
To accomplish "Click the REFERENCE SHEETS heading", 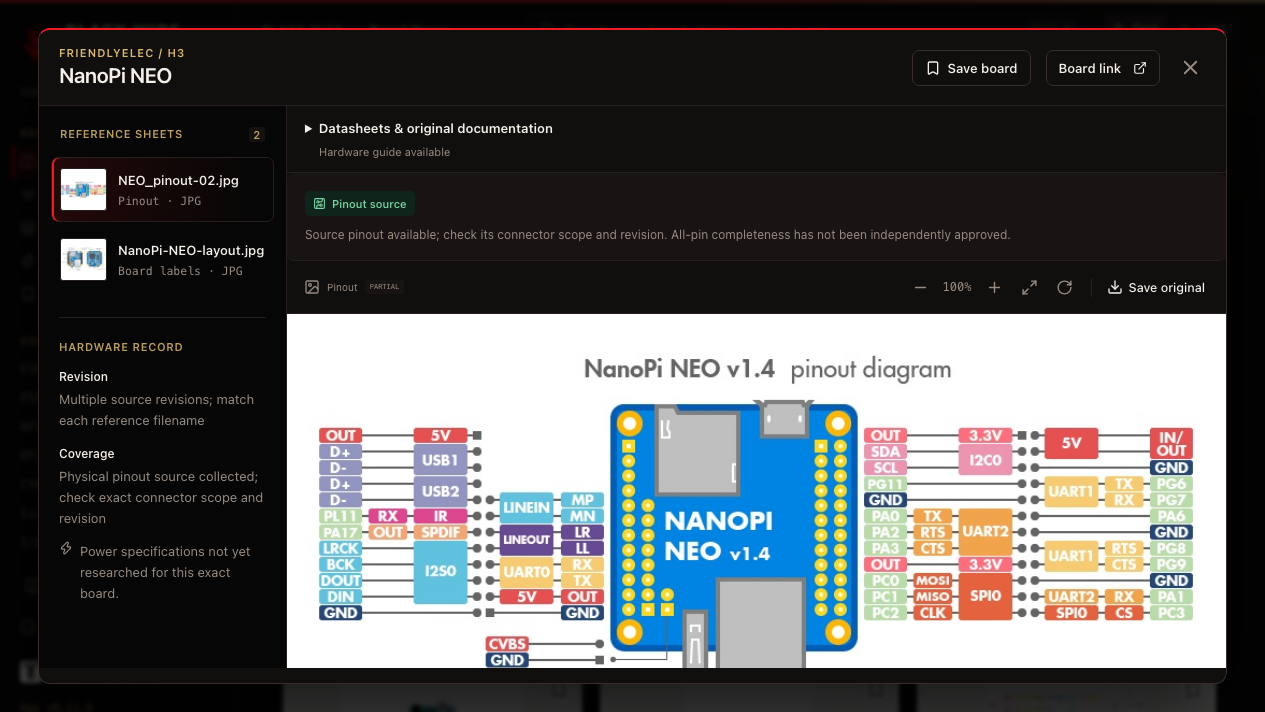I will coord(121,134).
